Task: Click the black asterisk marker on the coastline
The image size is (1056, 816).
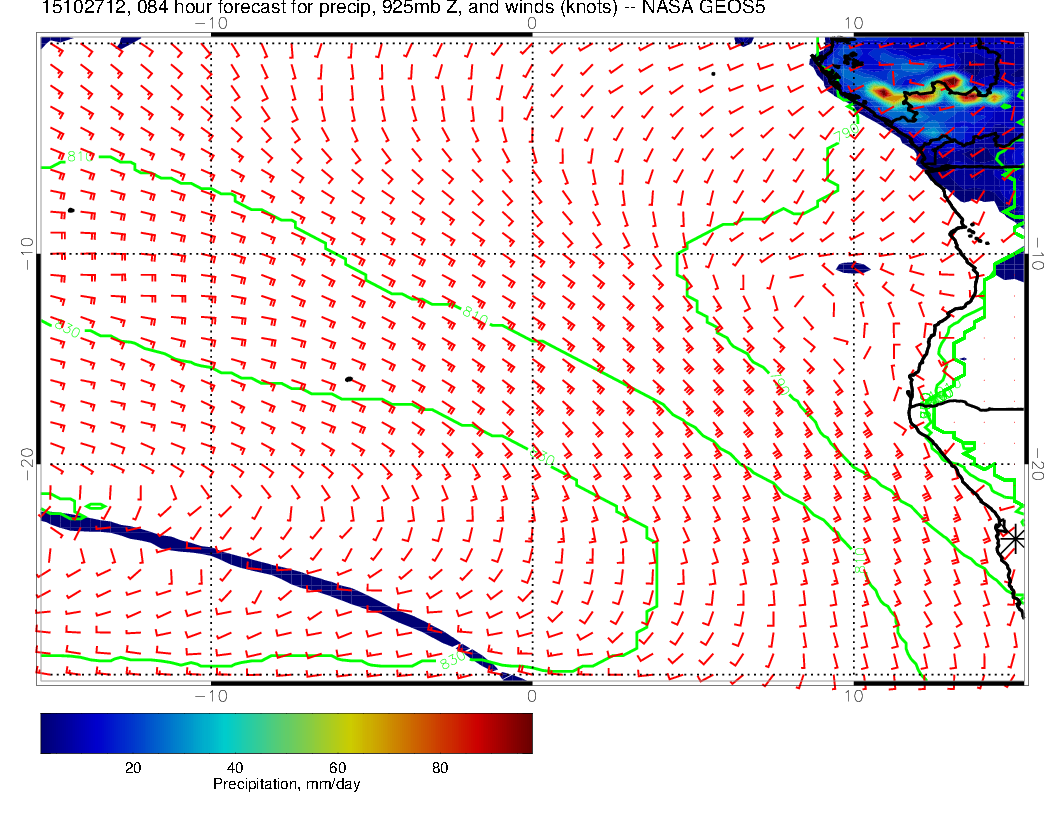Action: coord(1014,538)
